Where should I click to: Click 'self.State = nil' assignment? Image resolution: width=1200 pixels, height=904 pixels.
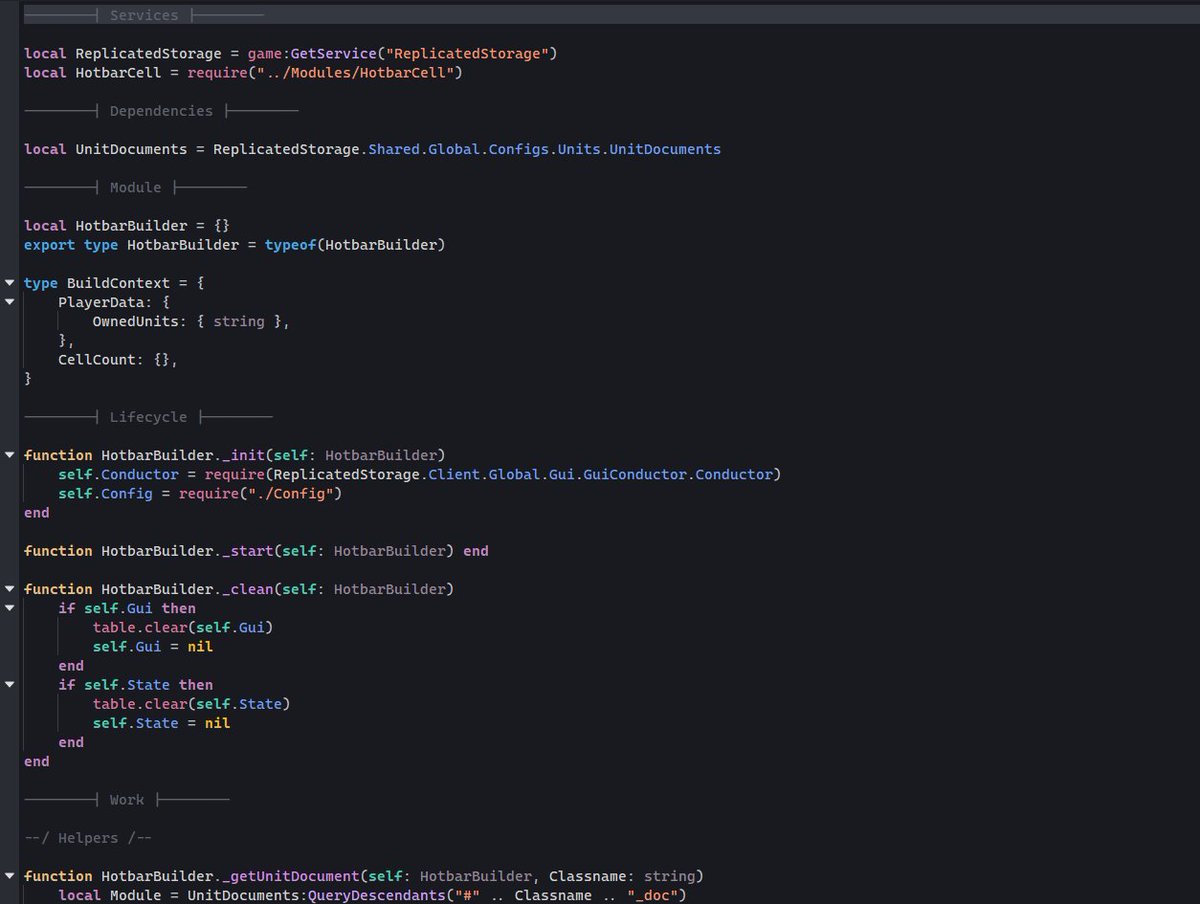point(161,723)
